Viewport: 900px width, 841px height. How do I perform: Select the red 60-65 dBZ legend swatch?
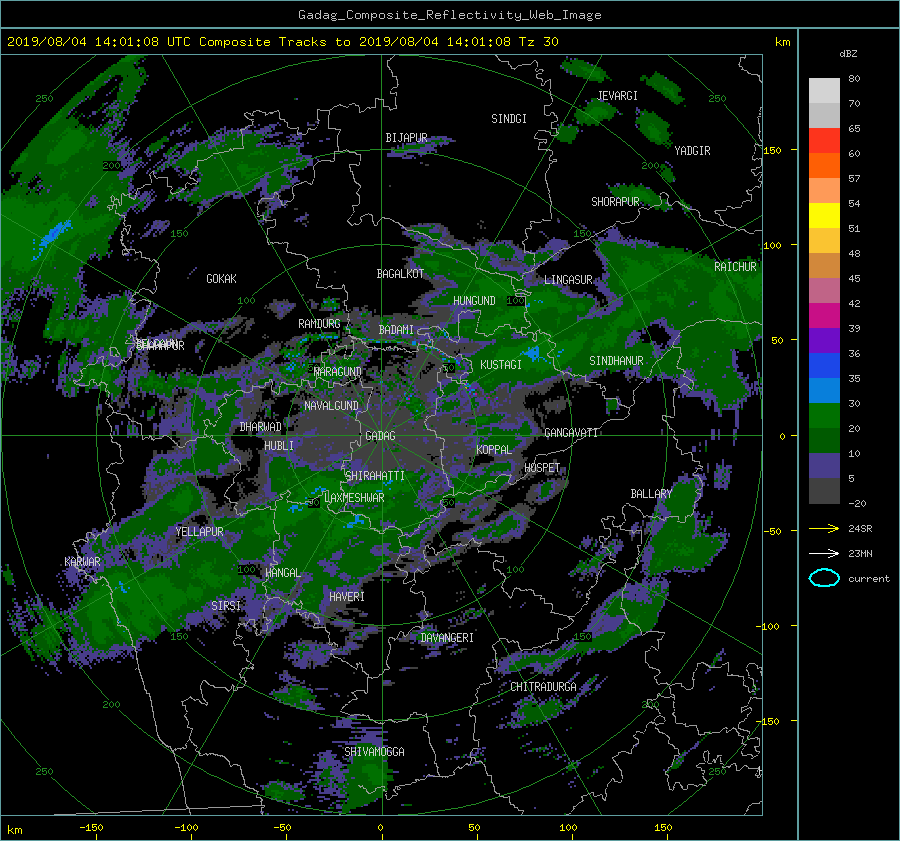824,140
